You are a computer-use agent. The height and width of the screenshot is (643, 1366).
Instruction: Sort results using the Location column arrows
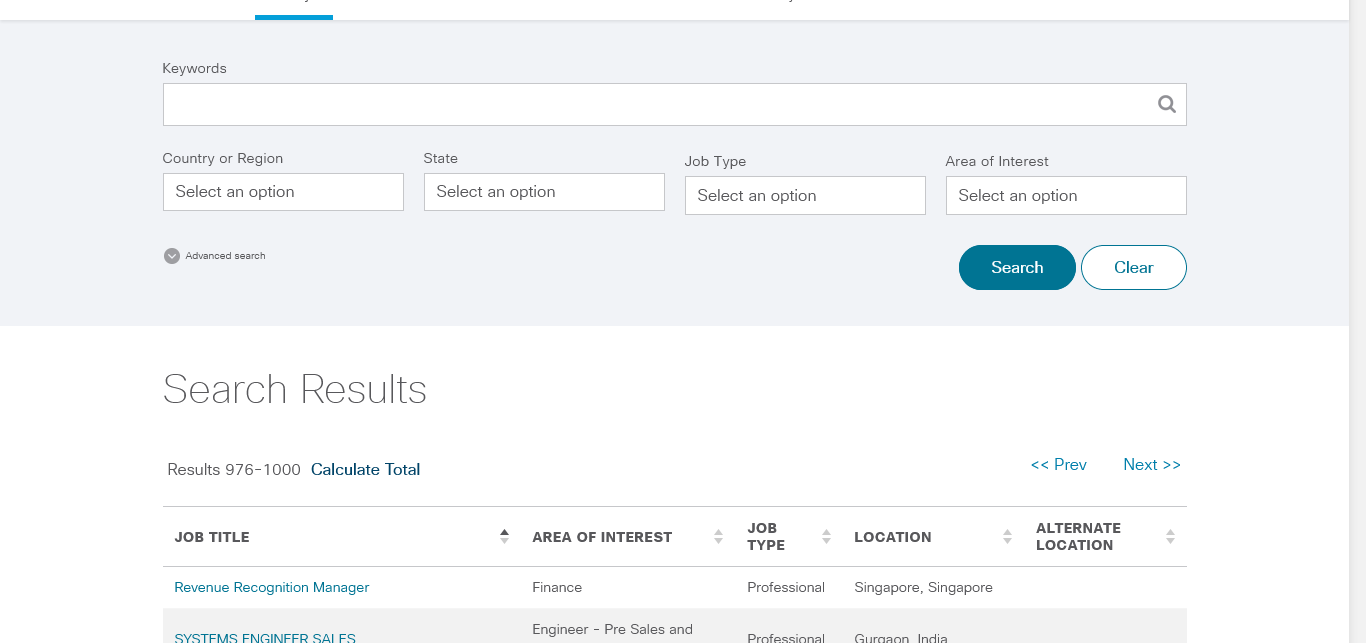[1007, 537]
